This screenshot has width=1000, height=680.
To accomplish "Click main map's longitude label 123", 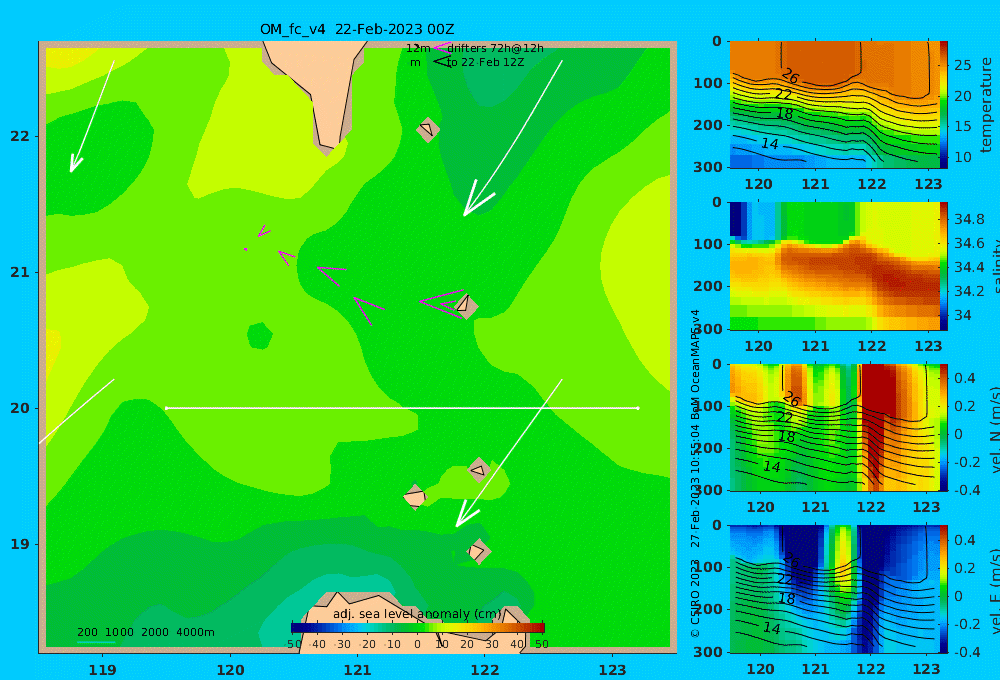I will coord(612,670).
